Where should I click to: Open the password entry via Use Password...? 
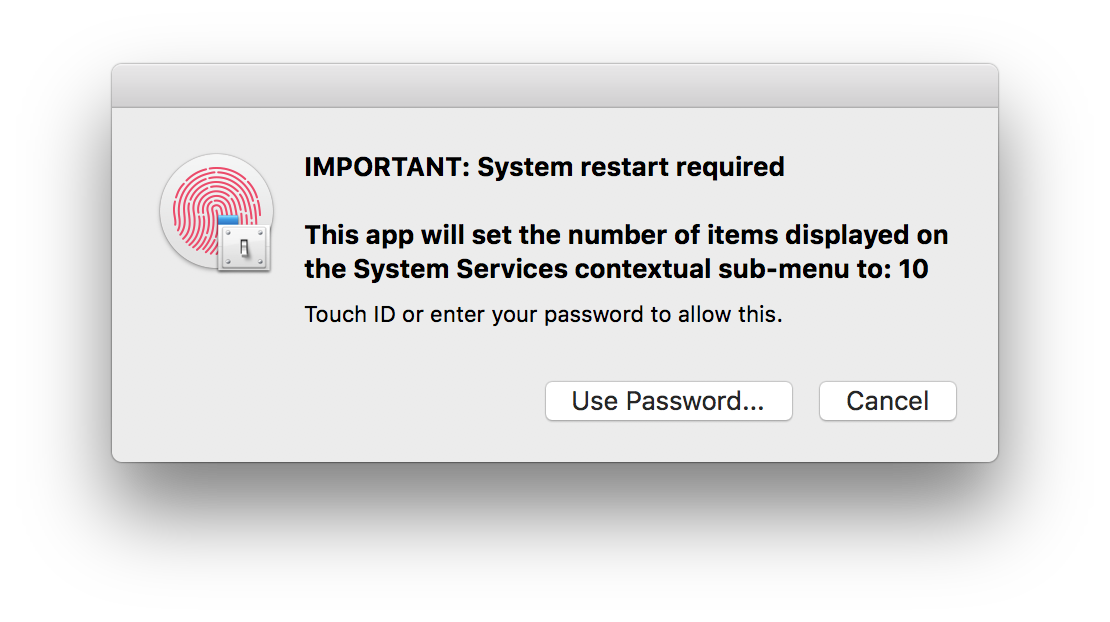point(668,400)
